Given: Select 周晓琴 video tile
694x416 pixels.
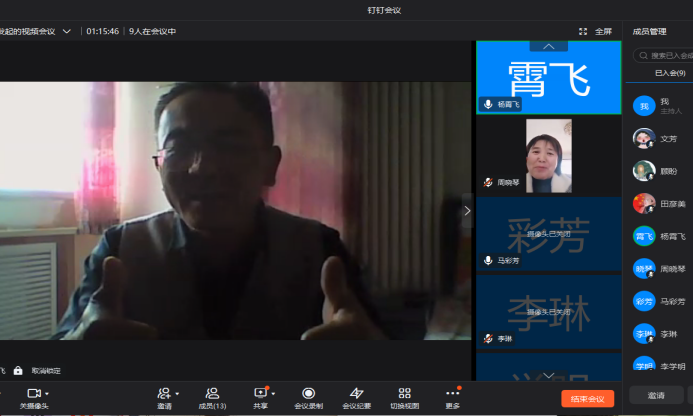Looking at the screenshot, I should (x=548, y=156).
